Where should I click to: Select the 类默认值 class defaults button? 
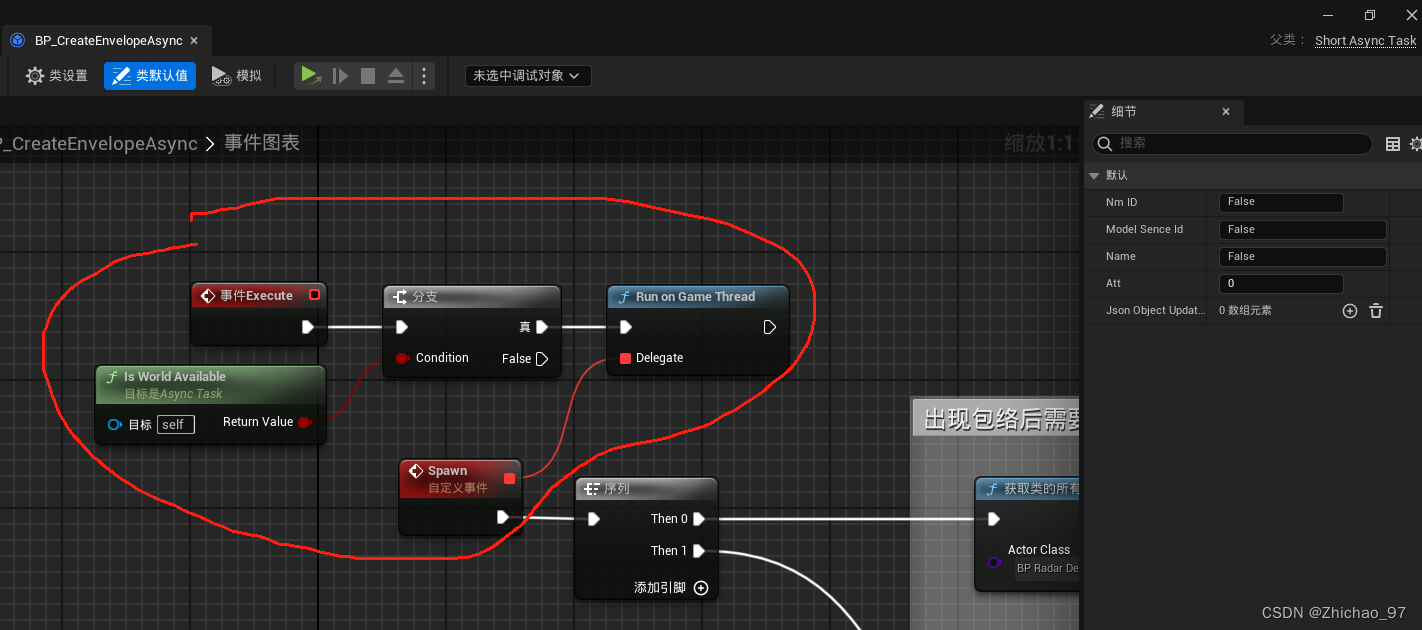point(150,76)
